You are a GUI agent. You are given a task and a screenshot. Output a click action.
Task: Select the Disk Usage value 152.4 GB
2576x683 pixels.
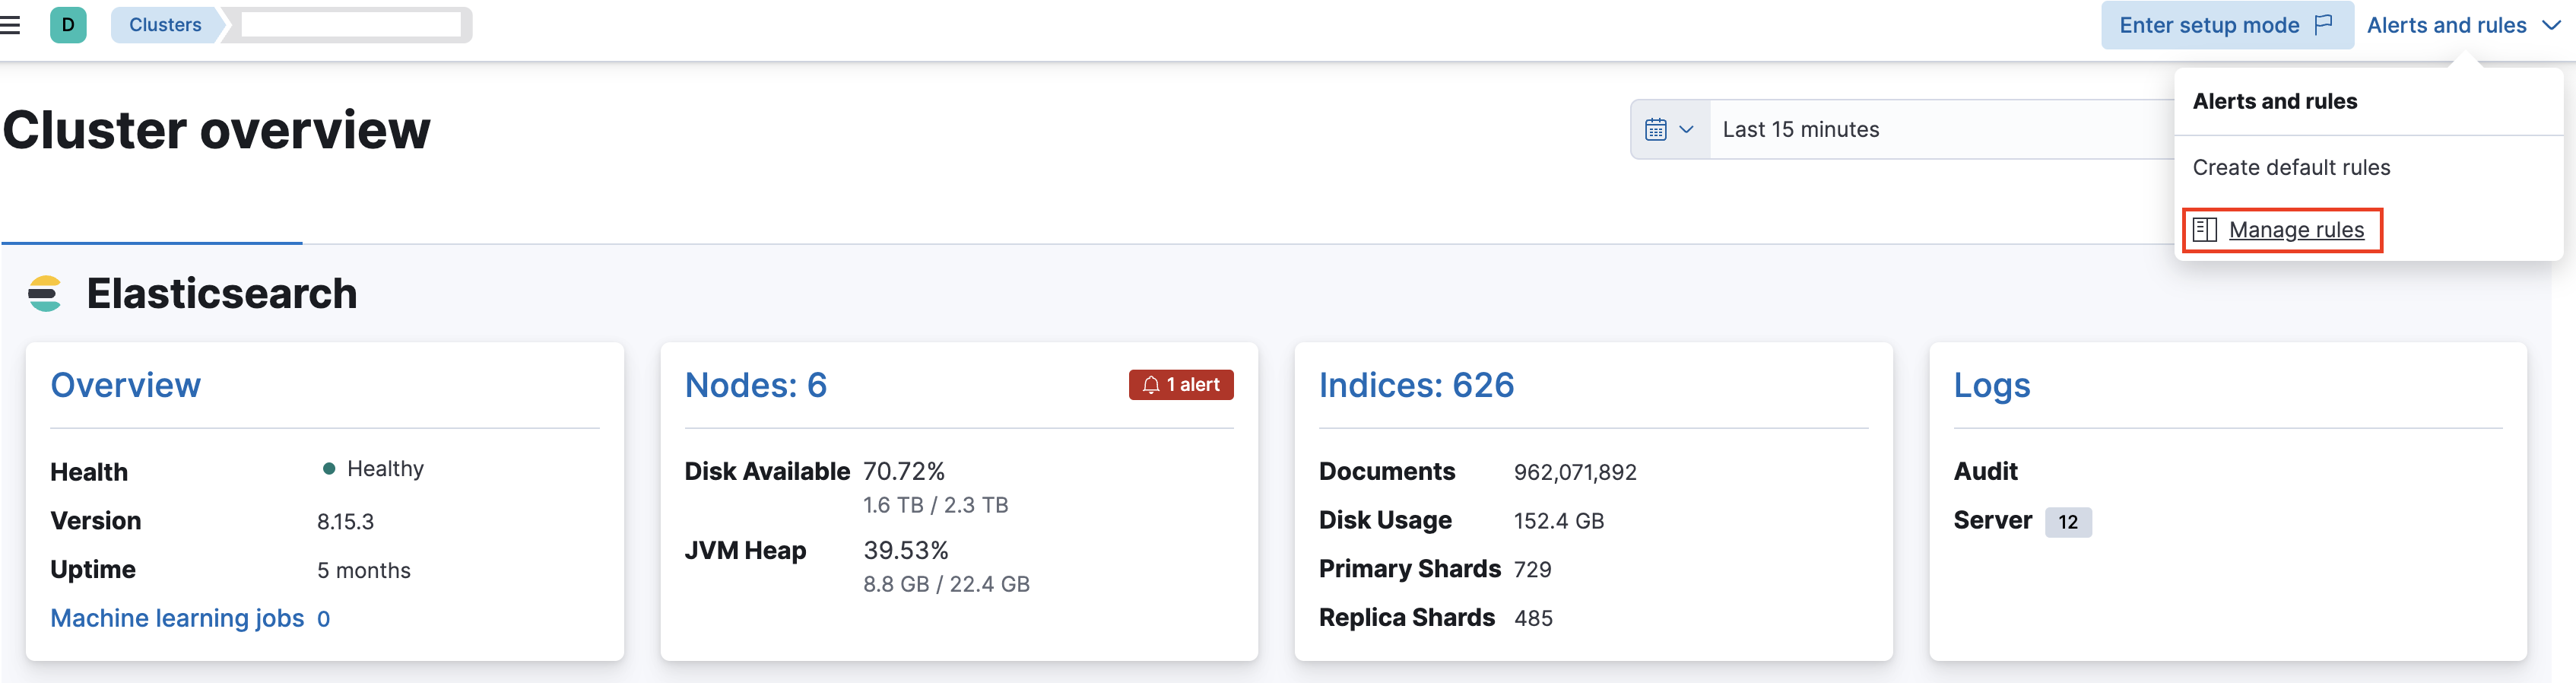(x=1559, y=521)
